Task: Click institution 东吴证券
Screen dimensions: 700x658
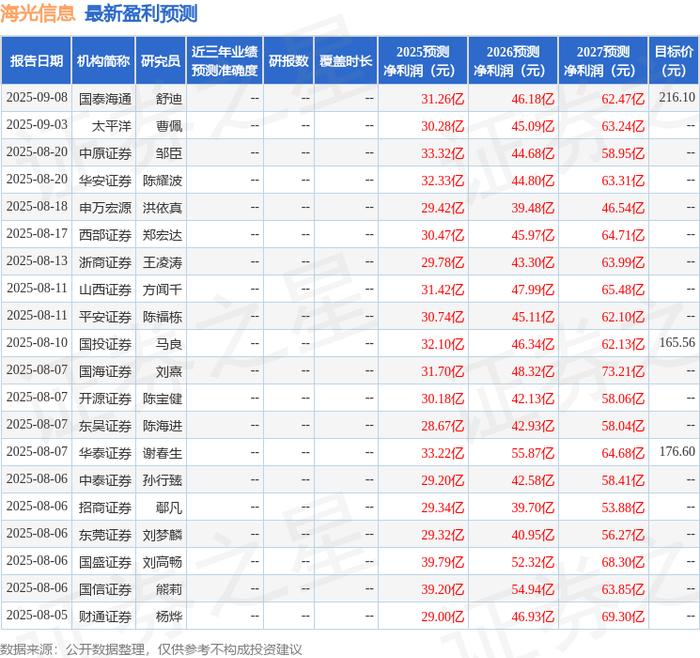Action: tap(105, 425)
